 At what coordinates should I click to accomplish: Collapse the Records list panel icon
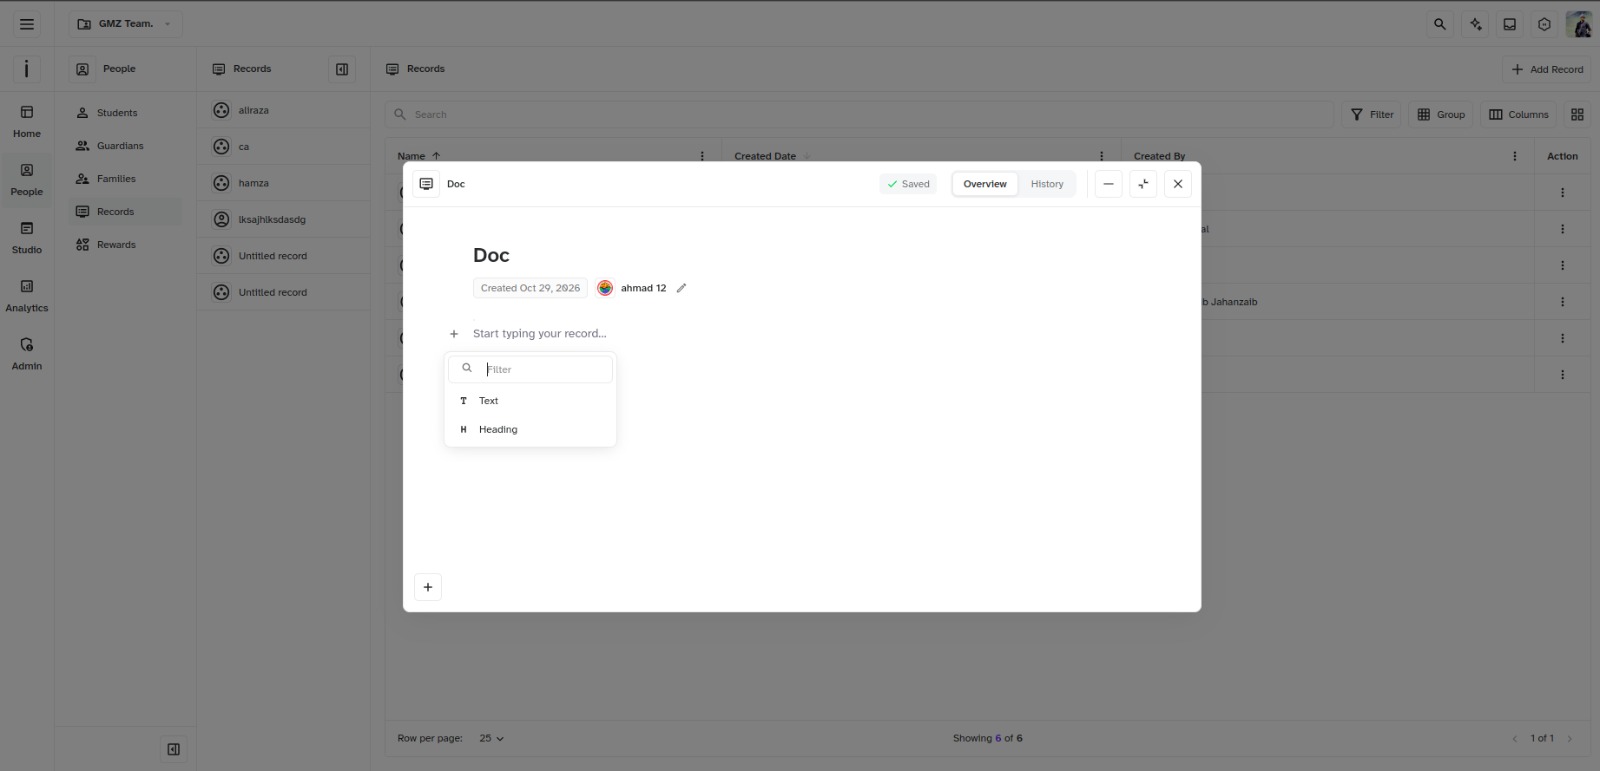pos(342,69)
